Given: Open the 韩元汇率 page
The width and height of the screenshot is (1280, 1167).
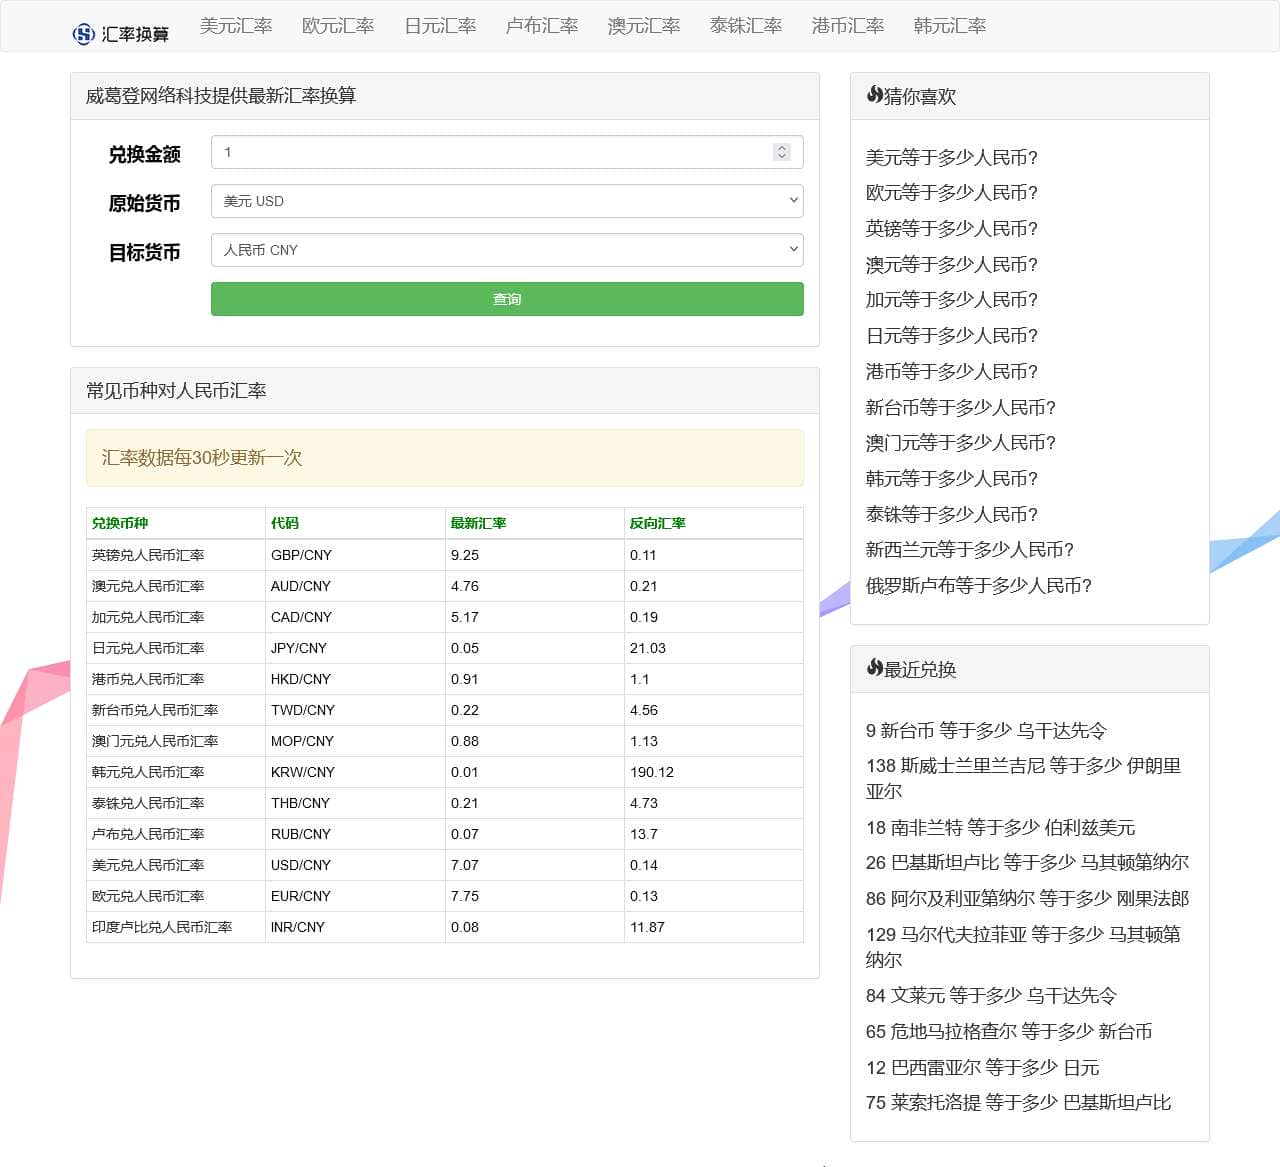Looking at the screenshot, I should coord(948,27).
